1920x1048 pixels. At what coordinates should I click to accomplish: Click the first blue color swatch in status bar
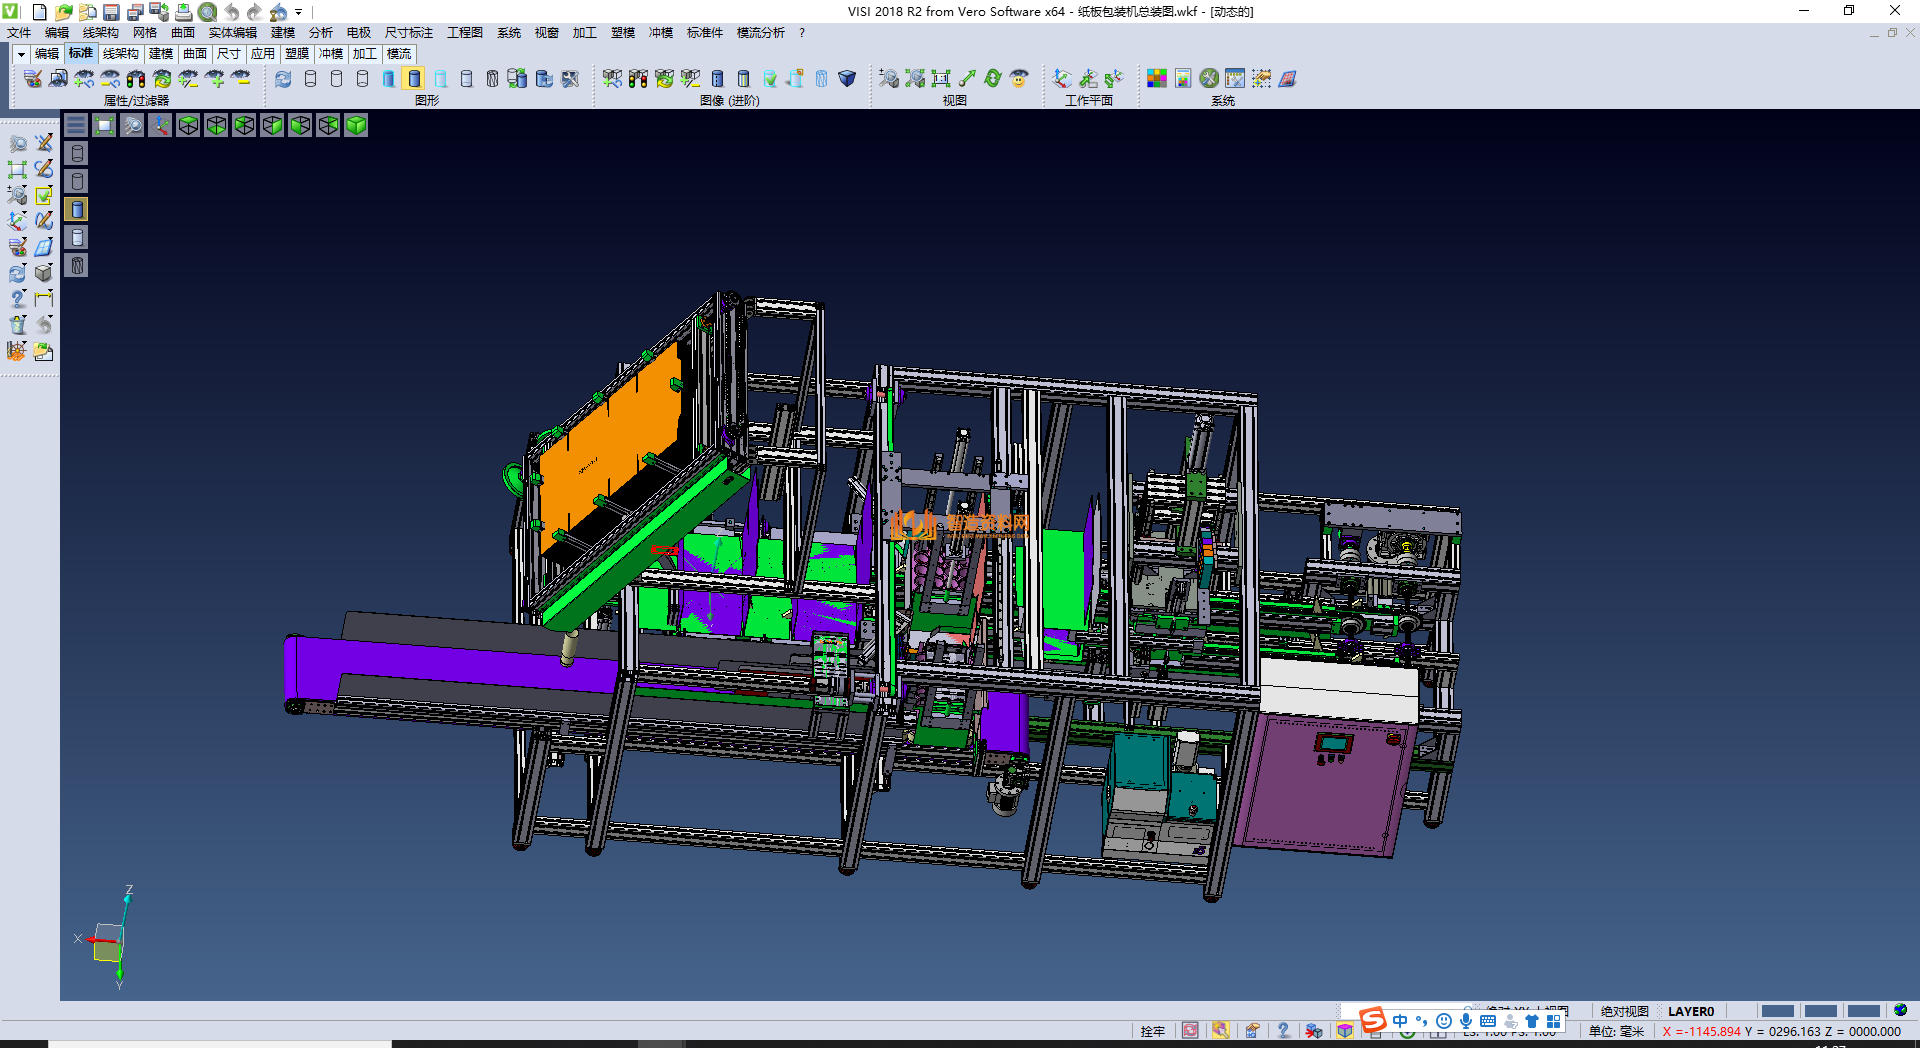[x=1777, y=1011]
